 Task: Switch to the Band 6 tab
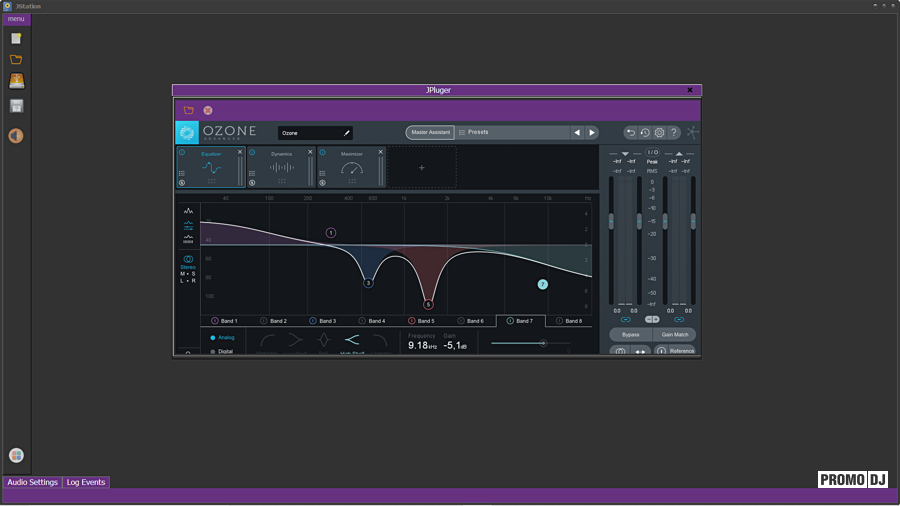(471, 321)
